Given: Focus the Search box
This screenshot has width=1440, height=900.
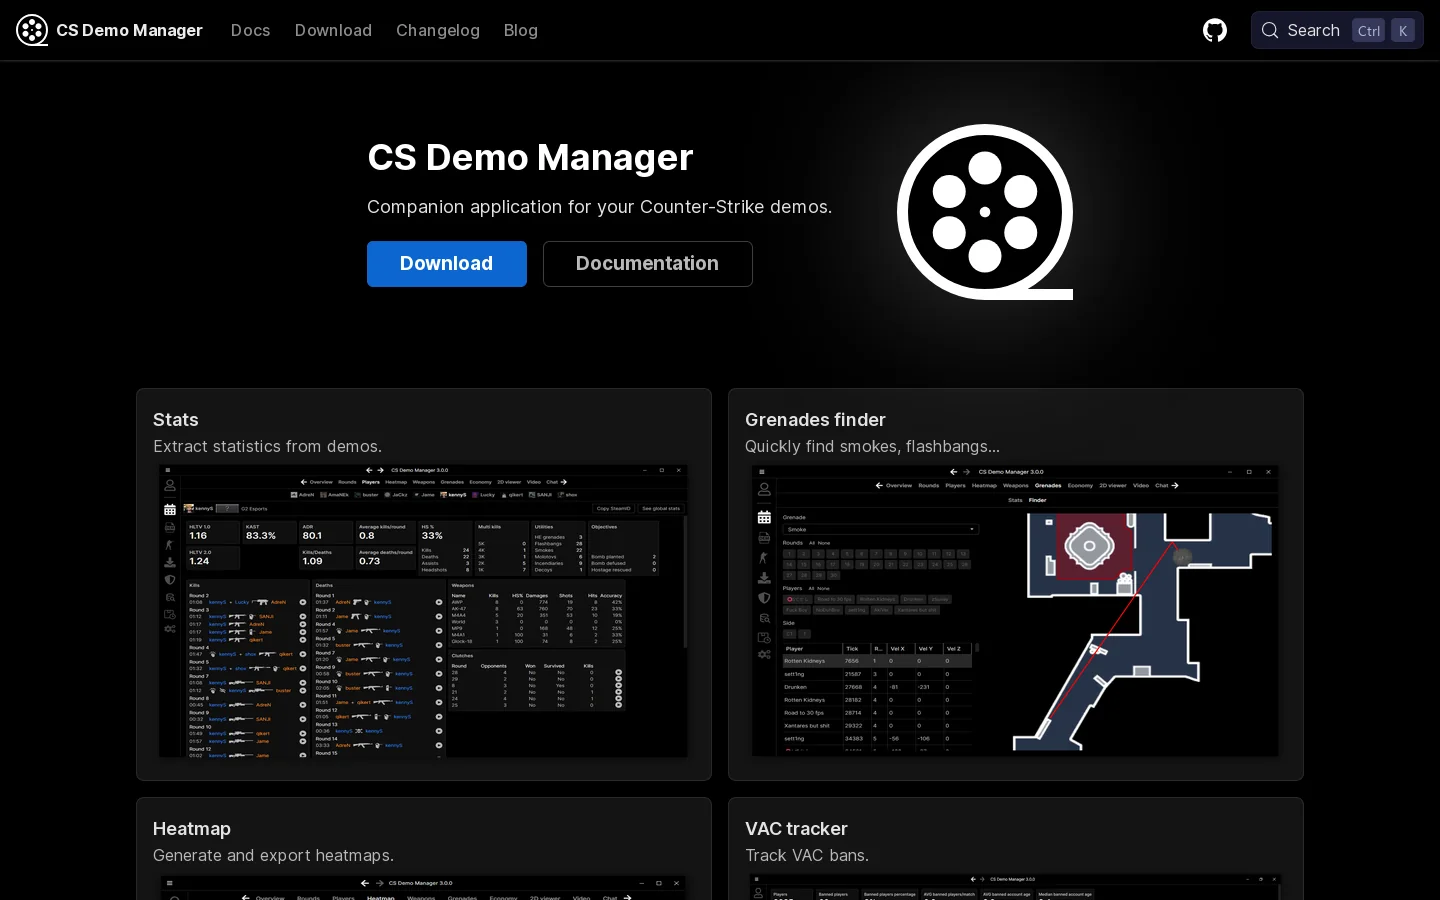Looking at the screenshot, I should (x=1337, y=30).
